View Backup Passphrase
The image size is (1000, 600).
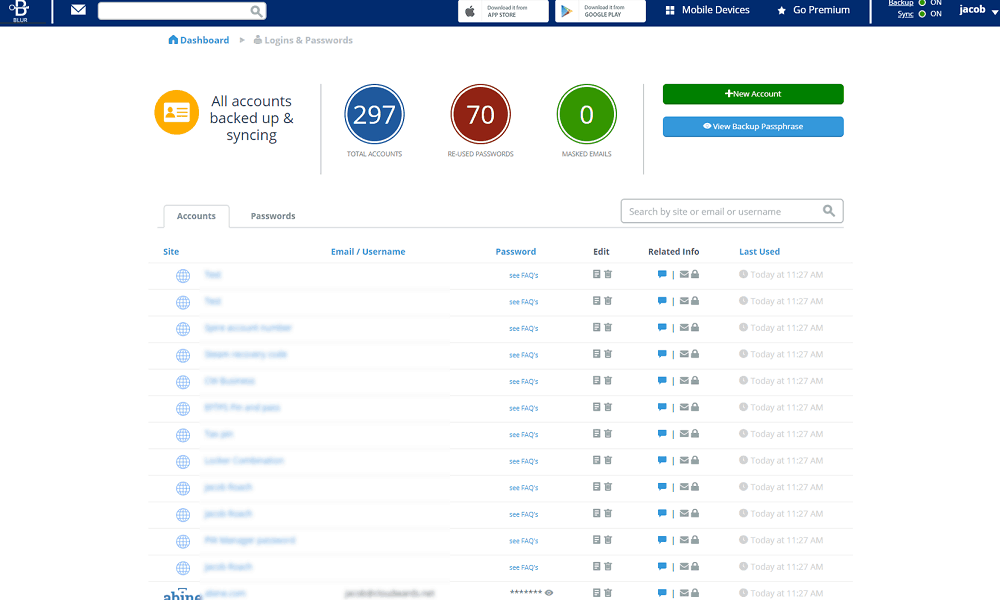point(753,126)
